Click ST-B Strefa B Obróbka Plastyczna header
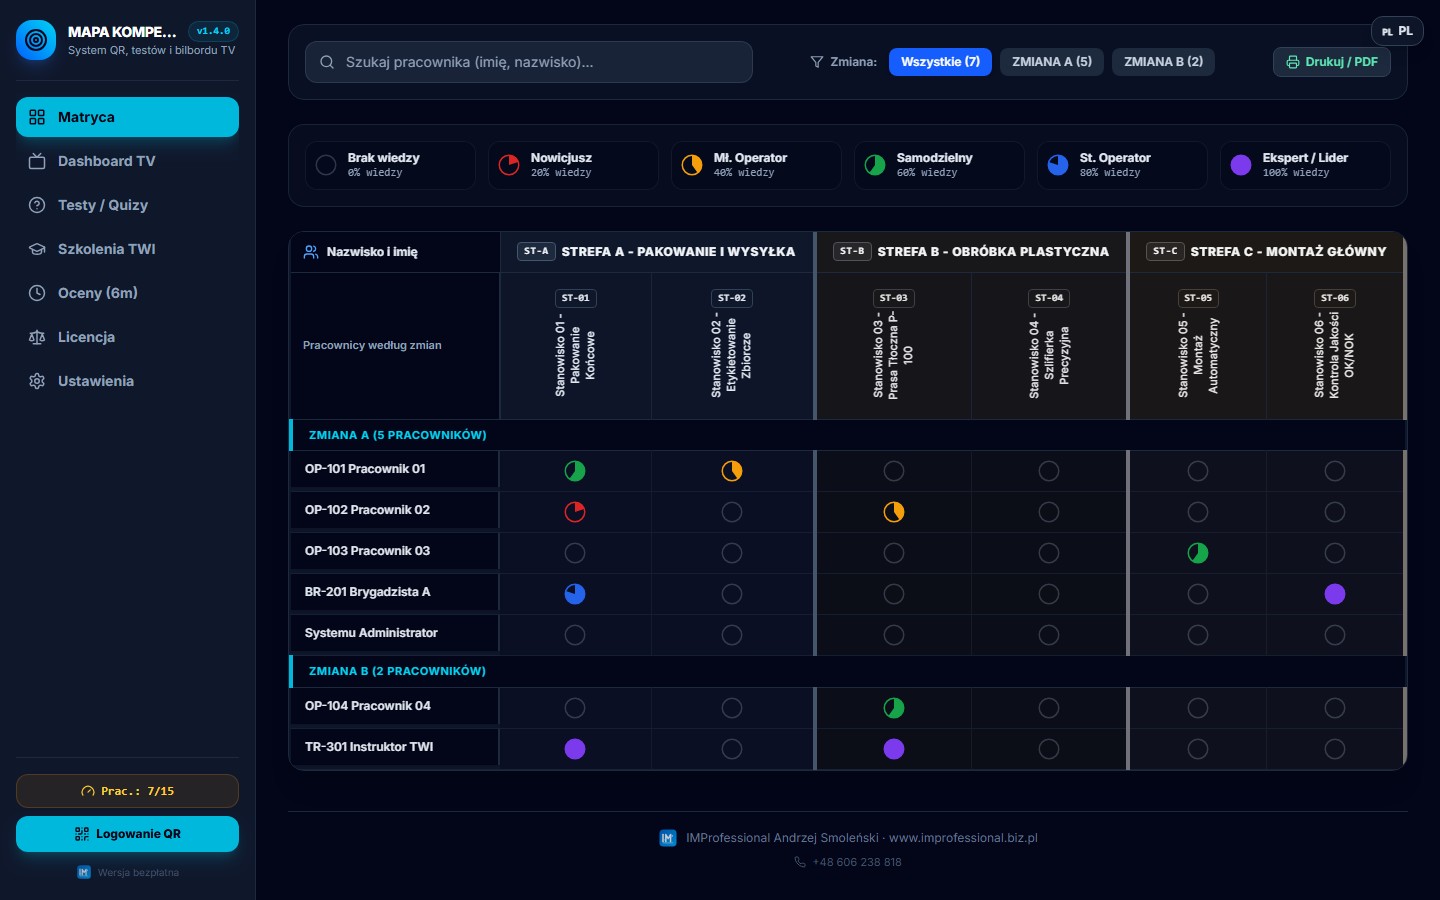 pos(971,252)
